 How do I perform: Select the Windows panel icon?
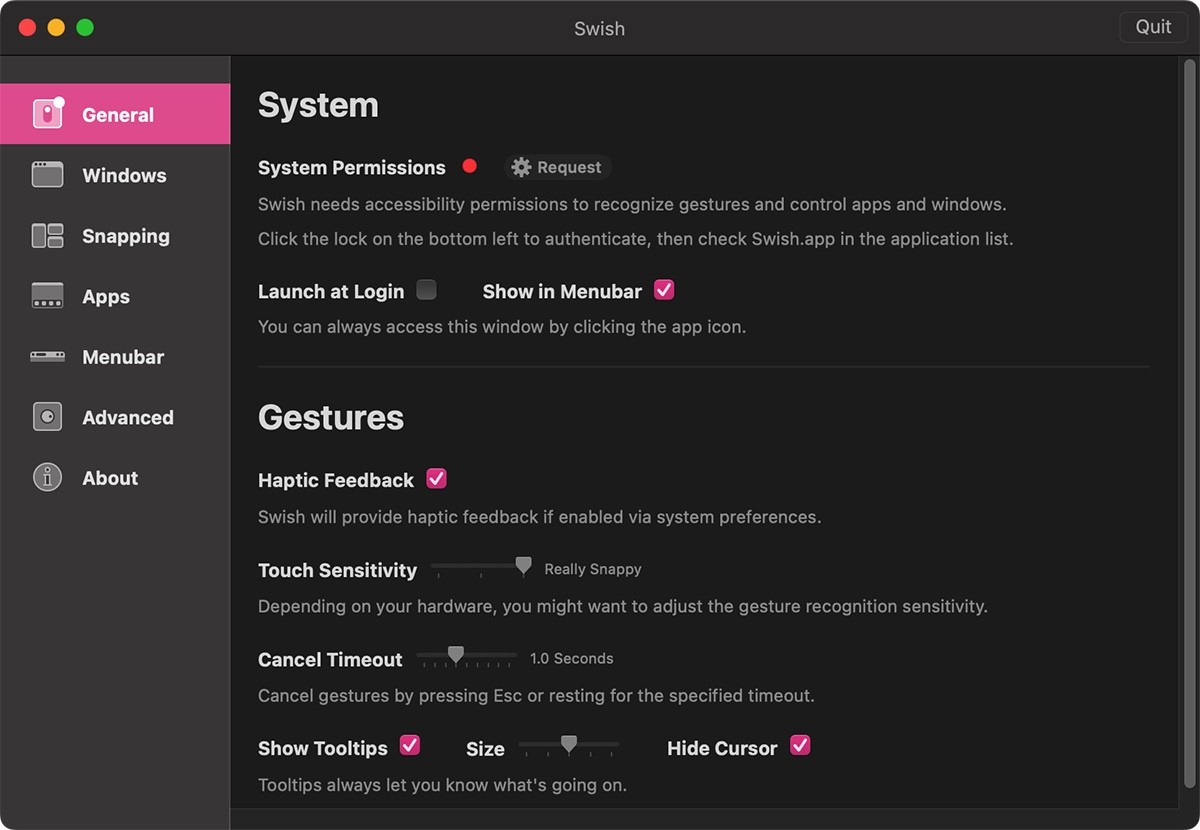point(47,175)
